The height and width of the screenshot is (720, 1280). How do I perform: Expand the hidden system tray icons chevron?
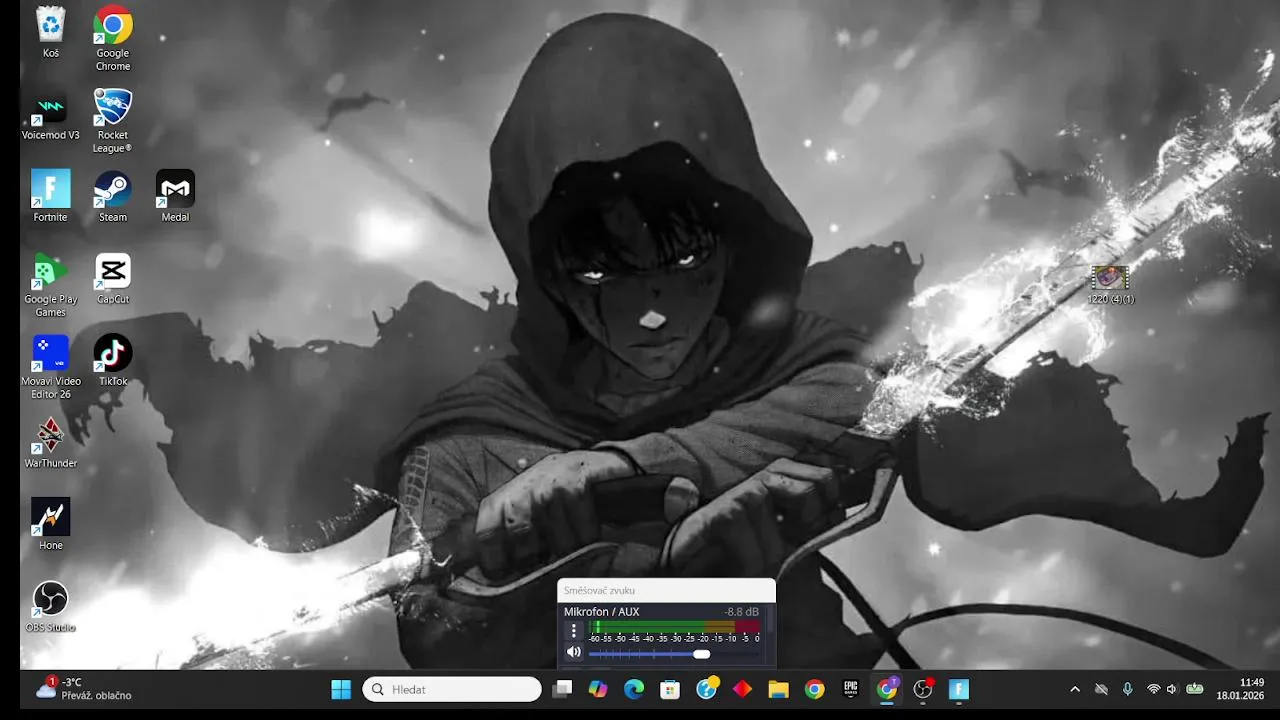pyautogui.click(x=1075, y=689)
